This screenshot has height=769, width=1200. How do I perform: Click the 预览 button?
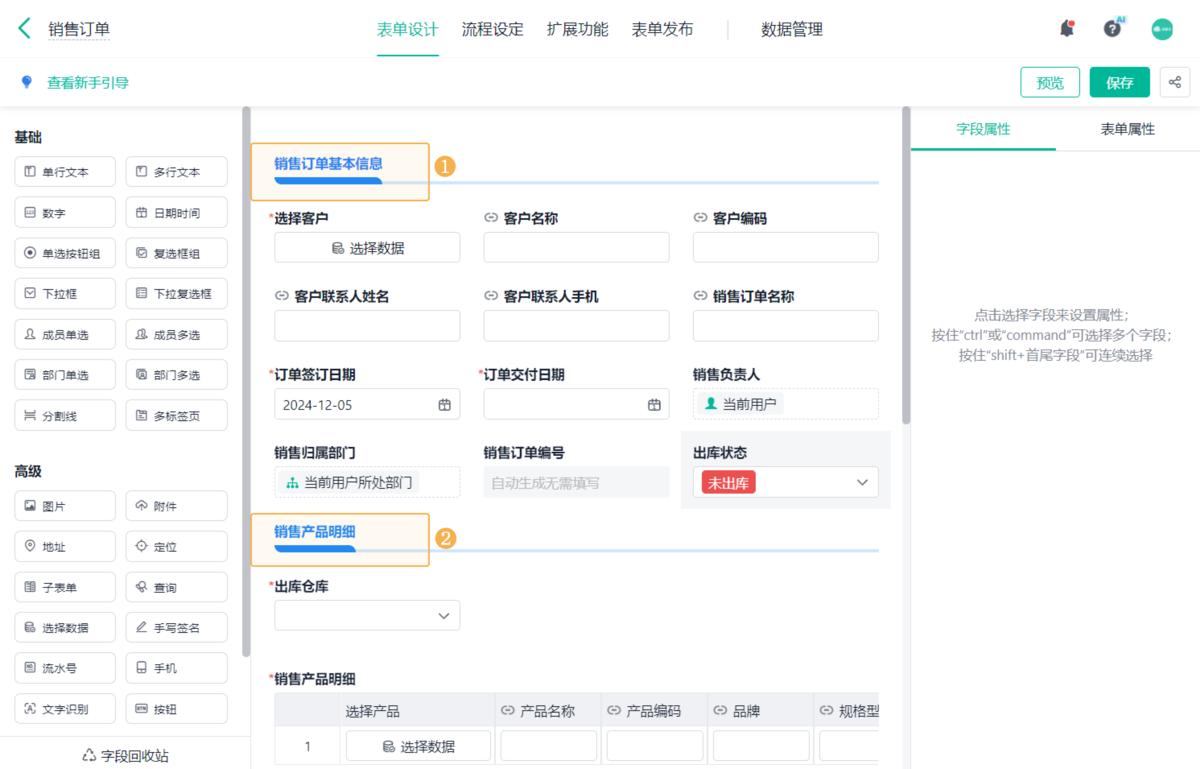(x=1050, y=82)
